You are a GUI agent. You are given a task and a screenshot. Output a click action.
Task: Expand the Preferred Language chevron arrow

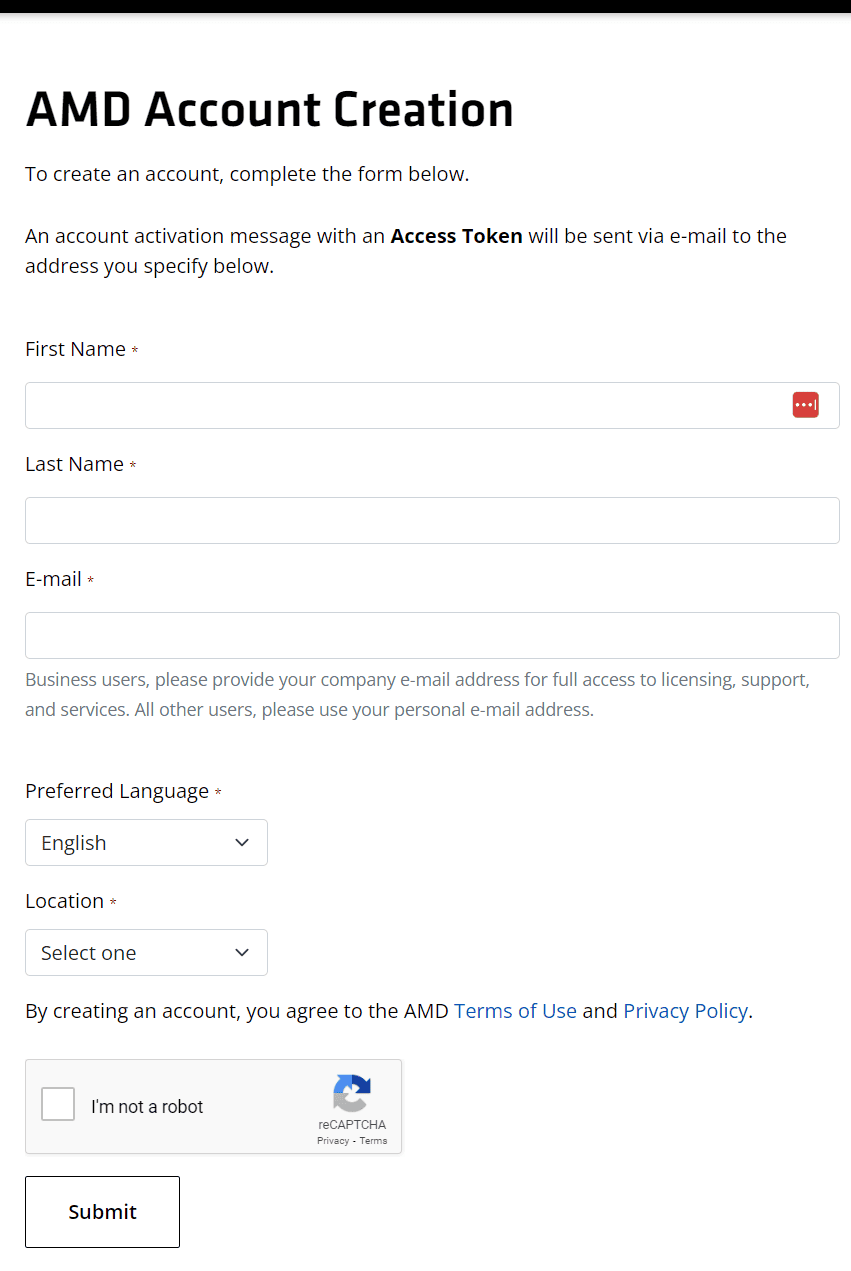(242, 842)
